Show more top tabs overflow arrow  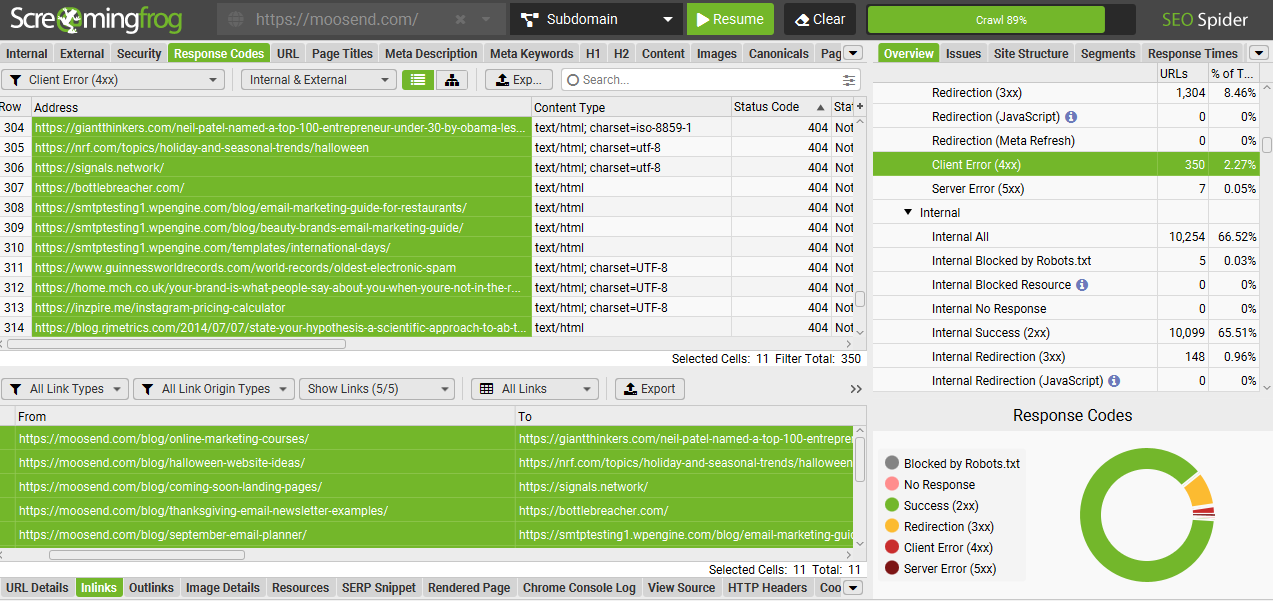click(x=853, y=53)
